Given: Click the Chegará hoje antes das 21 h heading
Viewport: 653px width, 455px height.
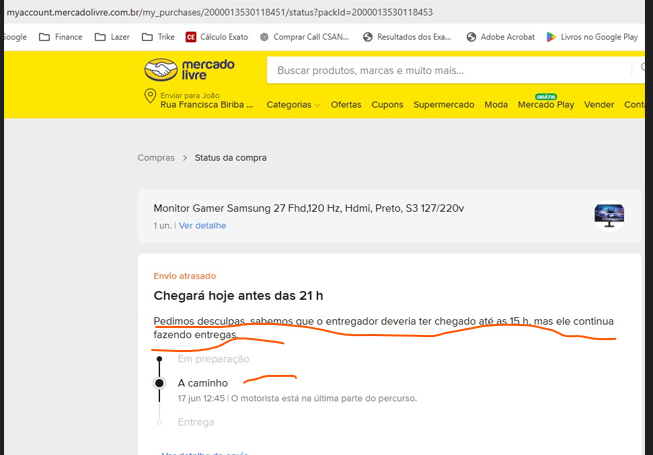Looking at the screenshot, I should pyautogui.click(x=238, y=296).
